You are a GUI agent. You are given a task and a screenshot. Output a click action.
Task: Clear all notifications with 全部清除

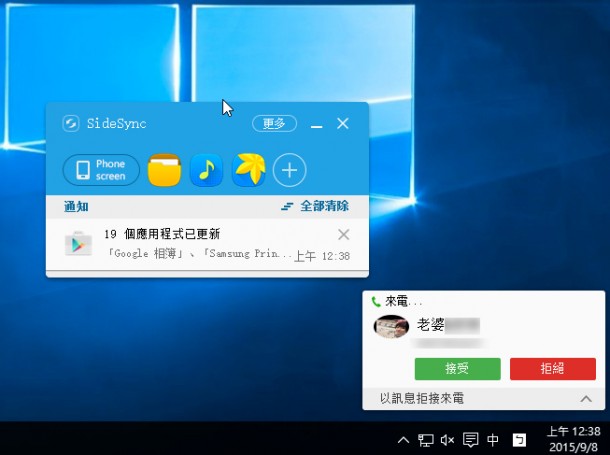[x=315, y=206]
